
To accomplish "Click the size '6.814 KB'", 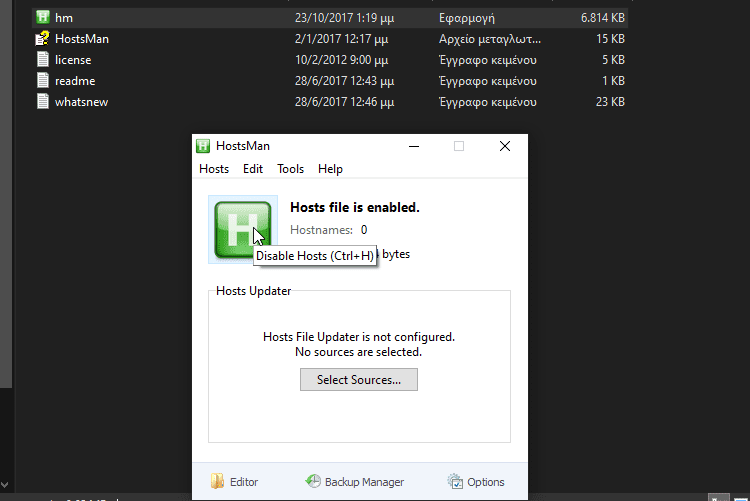I will click(603, 18).
